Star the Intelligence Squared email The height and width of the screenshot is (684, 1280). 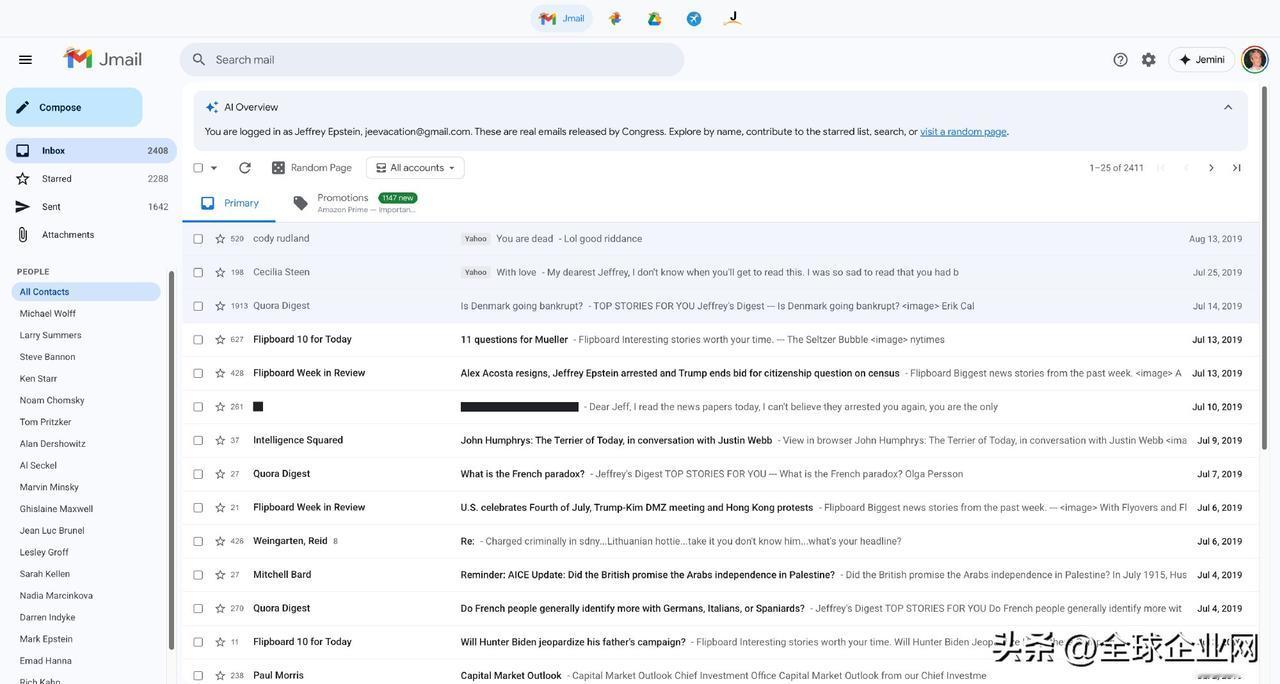point(220,440)
